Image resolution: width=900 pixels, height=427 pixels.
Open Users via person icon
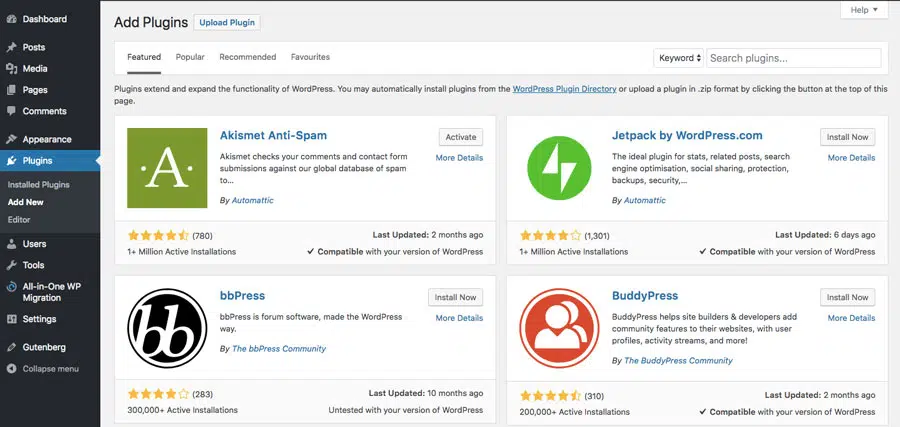click(11, 244)
